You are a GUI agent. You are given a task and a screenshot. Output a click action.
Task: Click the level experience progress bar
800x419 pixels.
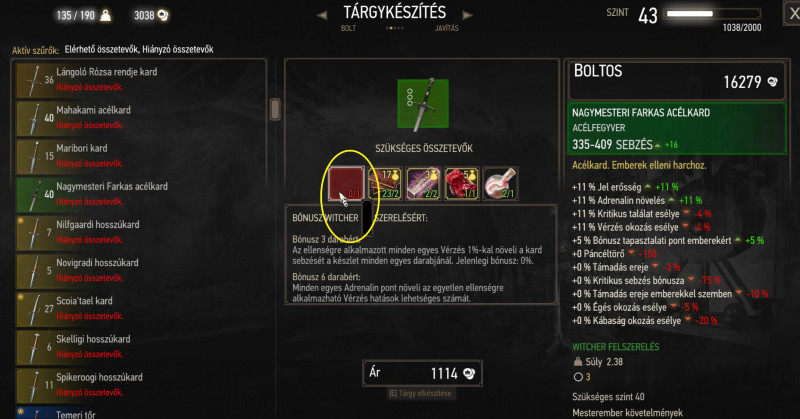[713, 14]
